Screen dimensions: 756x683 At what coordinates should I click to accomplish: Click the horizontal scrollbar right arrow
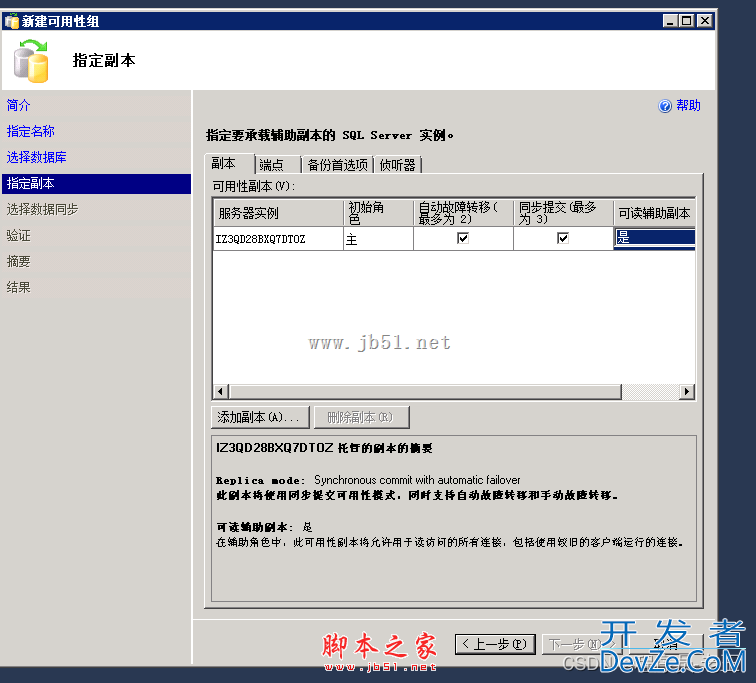[x=687, y=391]
